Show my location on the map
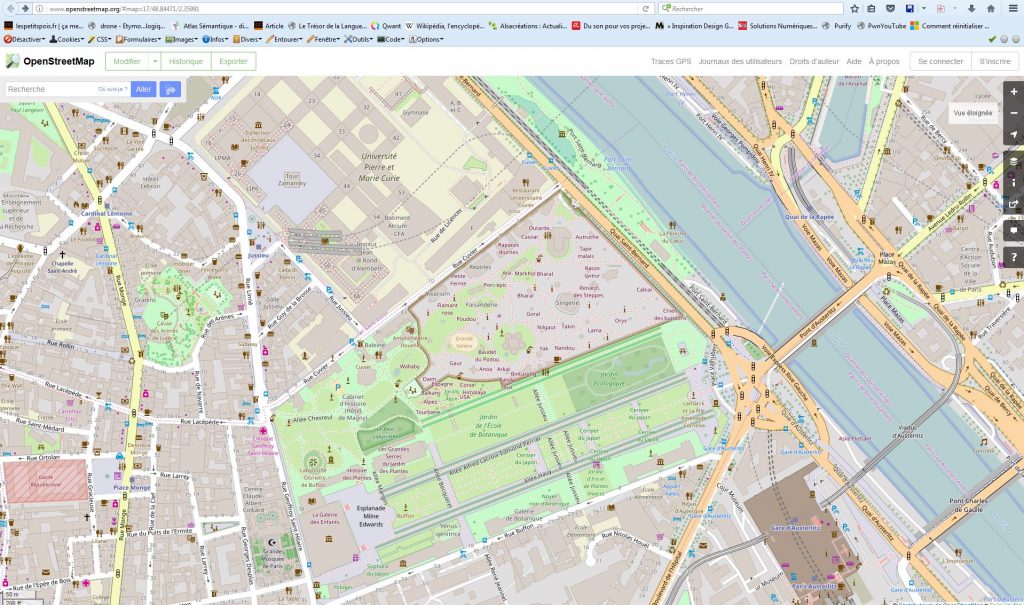 click(1013, 136)
